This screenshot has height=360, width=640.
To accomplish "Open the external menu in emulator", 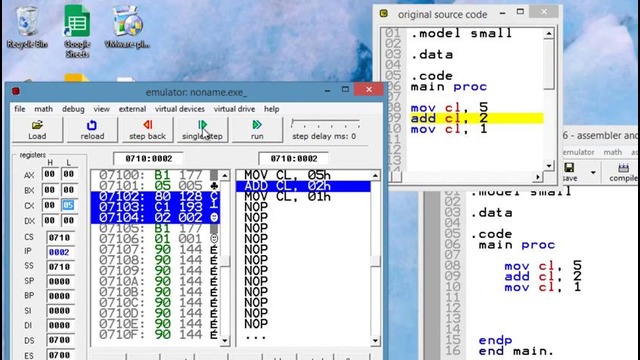I will [x=132, y=109].
